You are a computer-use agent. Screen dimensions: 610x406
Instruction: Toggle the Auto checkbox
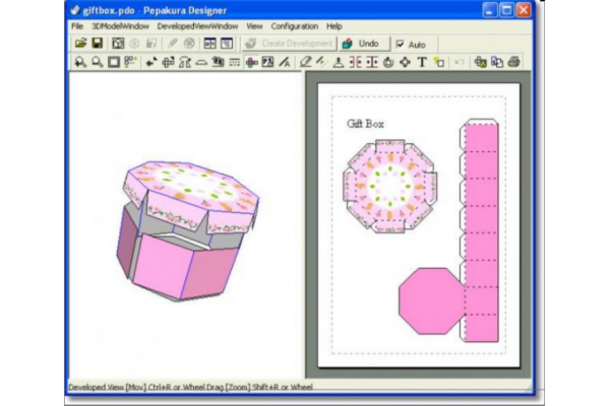[x=400, y=44]
